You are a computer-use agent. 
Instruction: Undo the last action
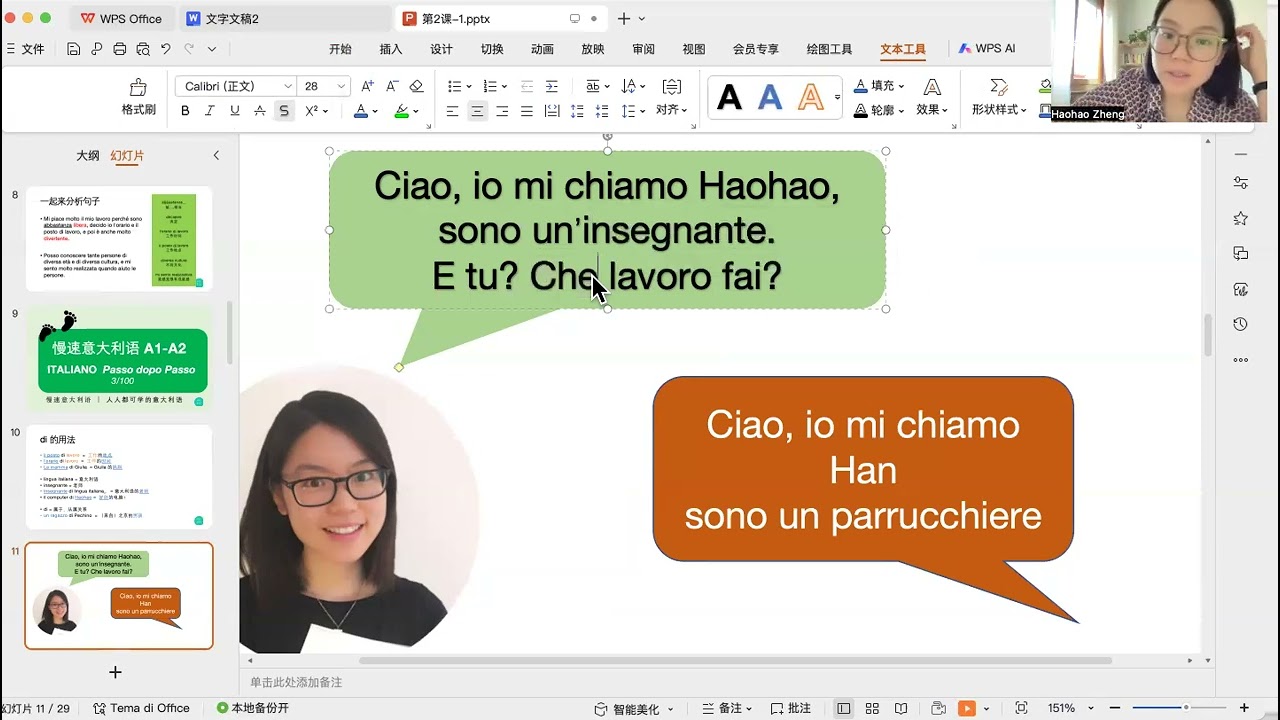pyautogui.click(x=166, y=49)
